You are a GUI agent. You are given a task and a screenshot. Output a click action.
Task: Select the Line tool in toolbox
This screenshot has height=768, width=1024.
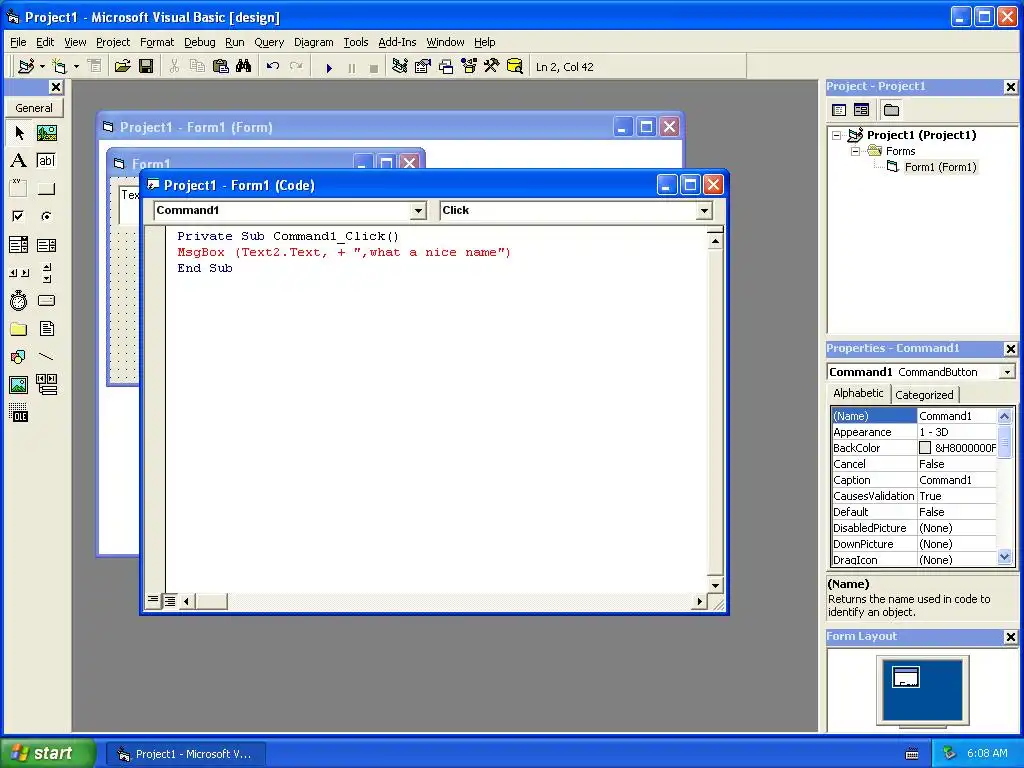coord(46,357)
